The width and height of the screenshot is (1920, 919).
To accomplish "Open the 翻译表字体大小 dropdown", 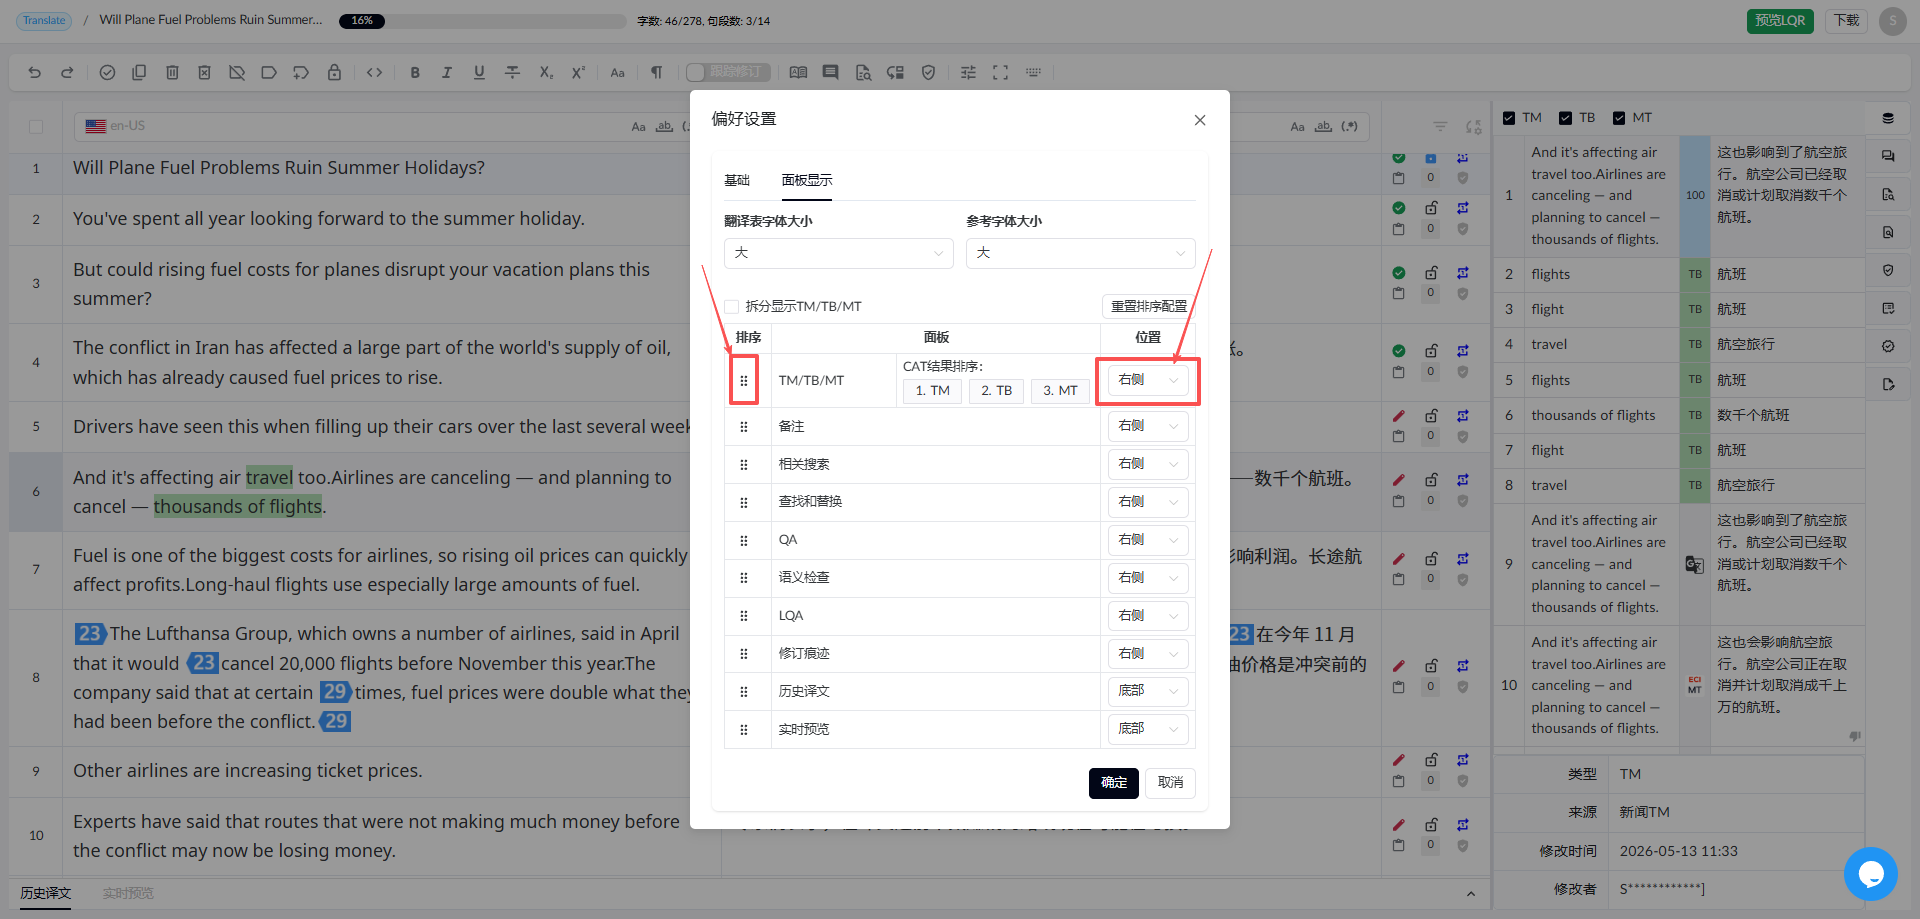I will [838, 253].
